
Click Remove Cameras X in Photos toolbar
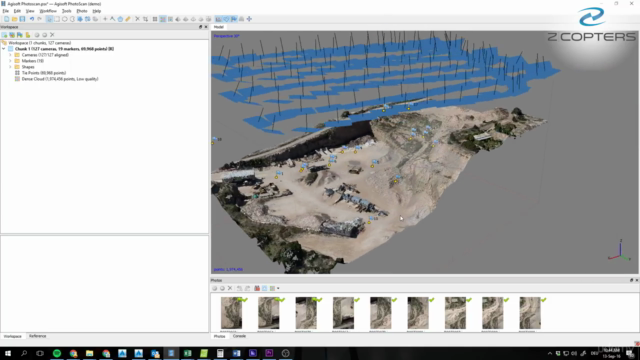pyautogui.click(x=230, y=288)
